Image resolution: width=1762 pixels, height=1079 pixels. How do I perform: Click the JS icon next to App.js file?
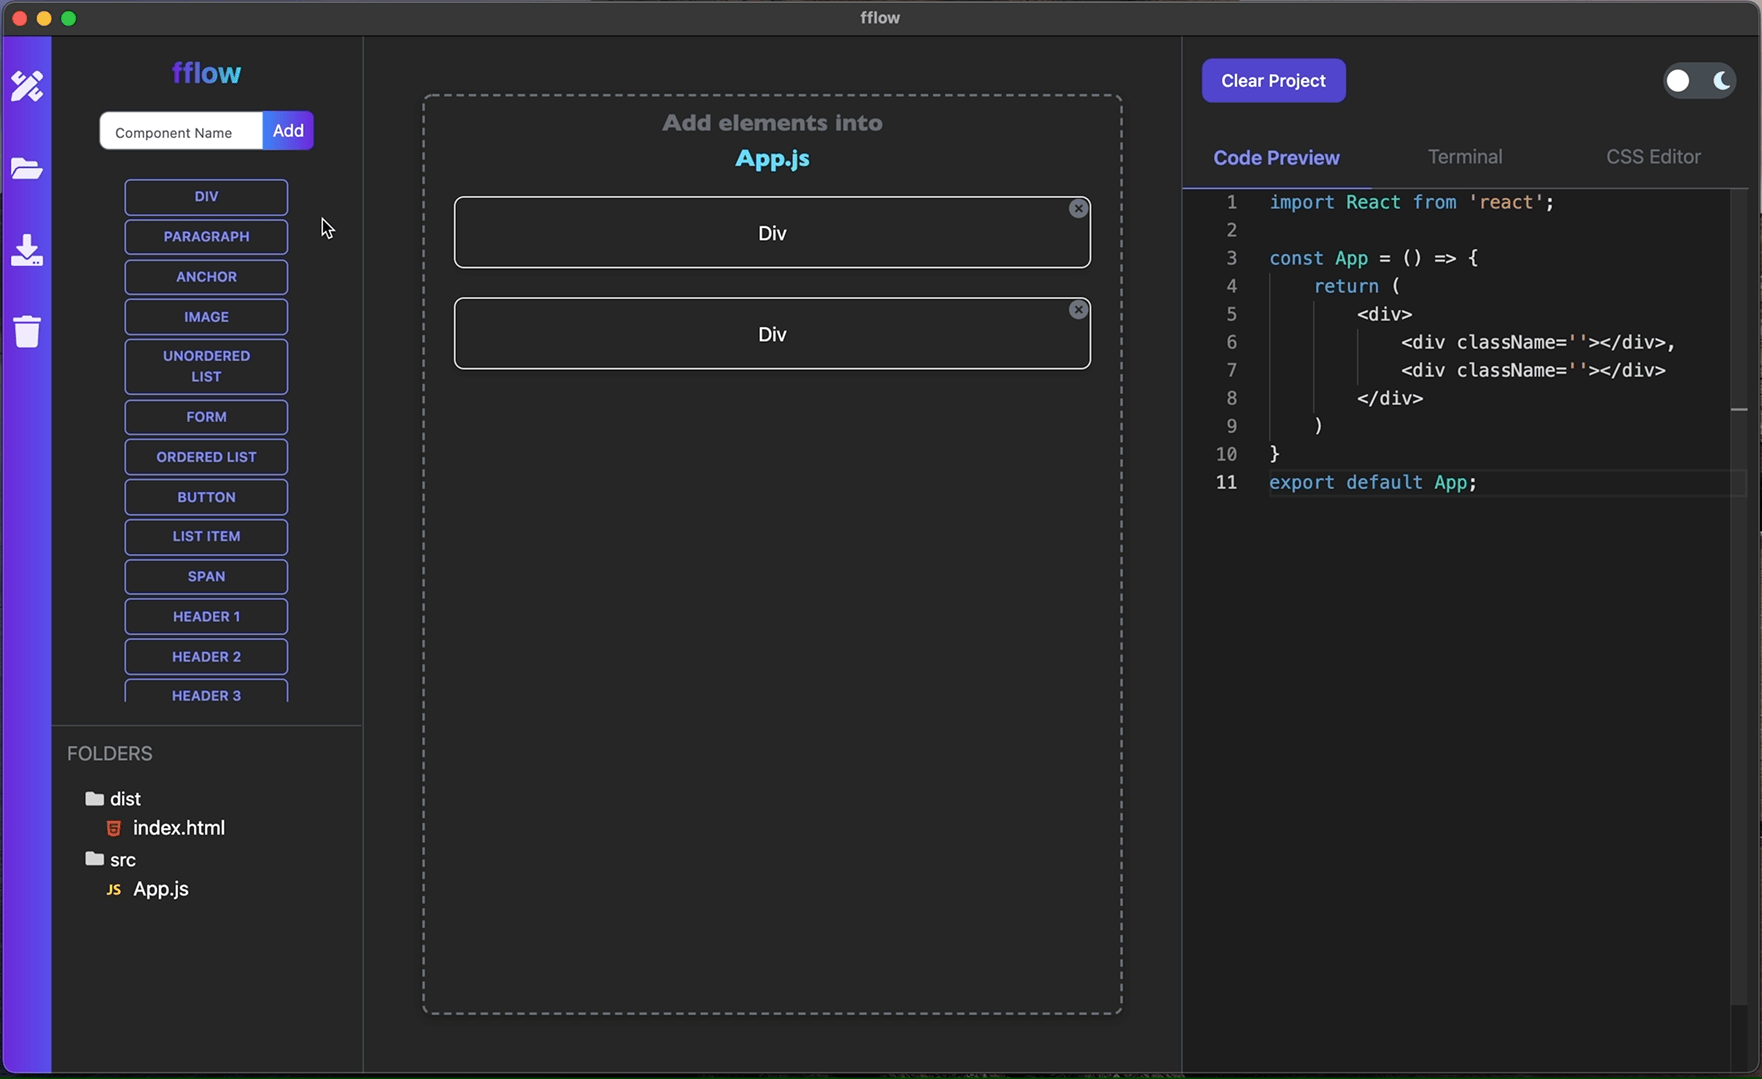pyautogui.click(x=114, y=889)
